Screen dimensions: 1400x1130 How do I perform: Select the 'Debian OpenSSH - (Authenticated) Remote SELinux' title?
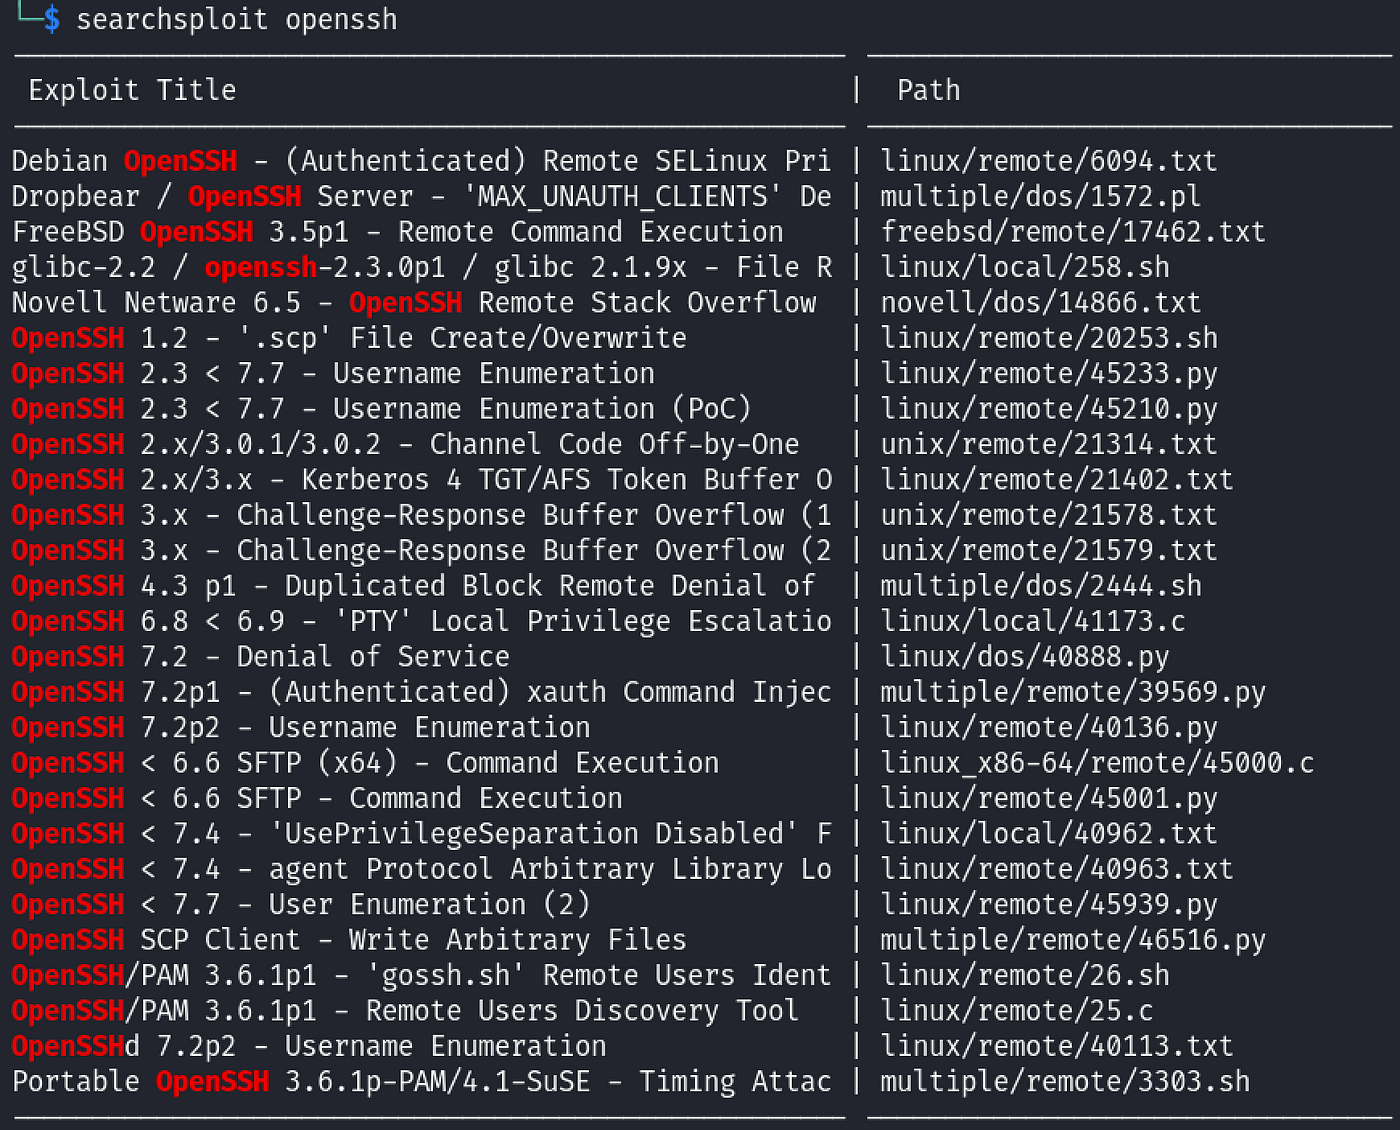pyautogui.click(x=421, y=161)
